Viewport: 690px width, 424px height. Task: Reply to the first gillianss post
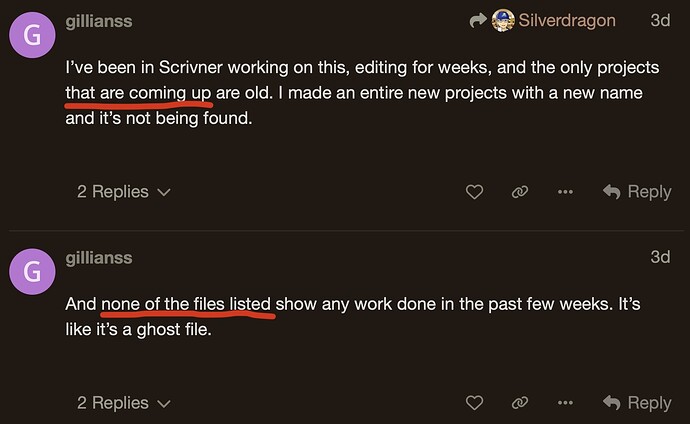tap(637, 192)
